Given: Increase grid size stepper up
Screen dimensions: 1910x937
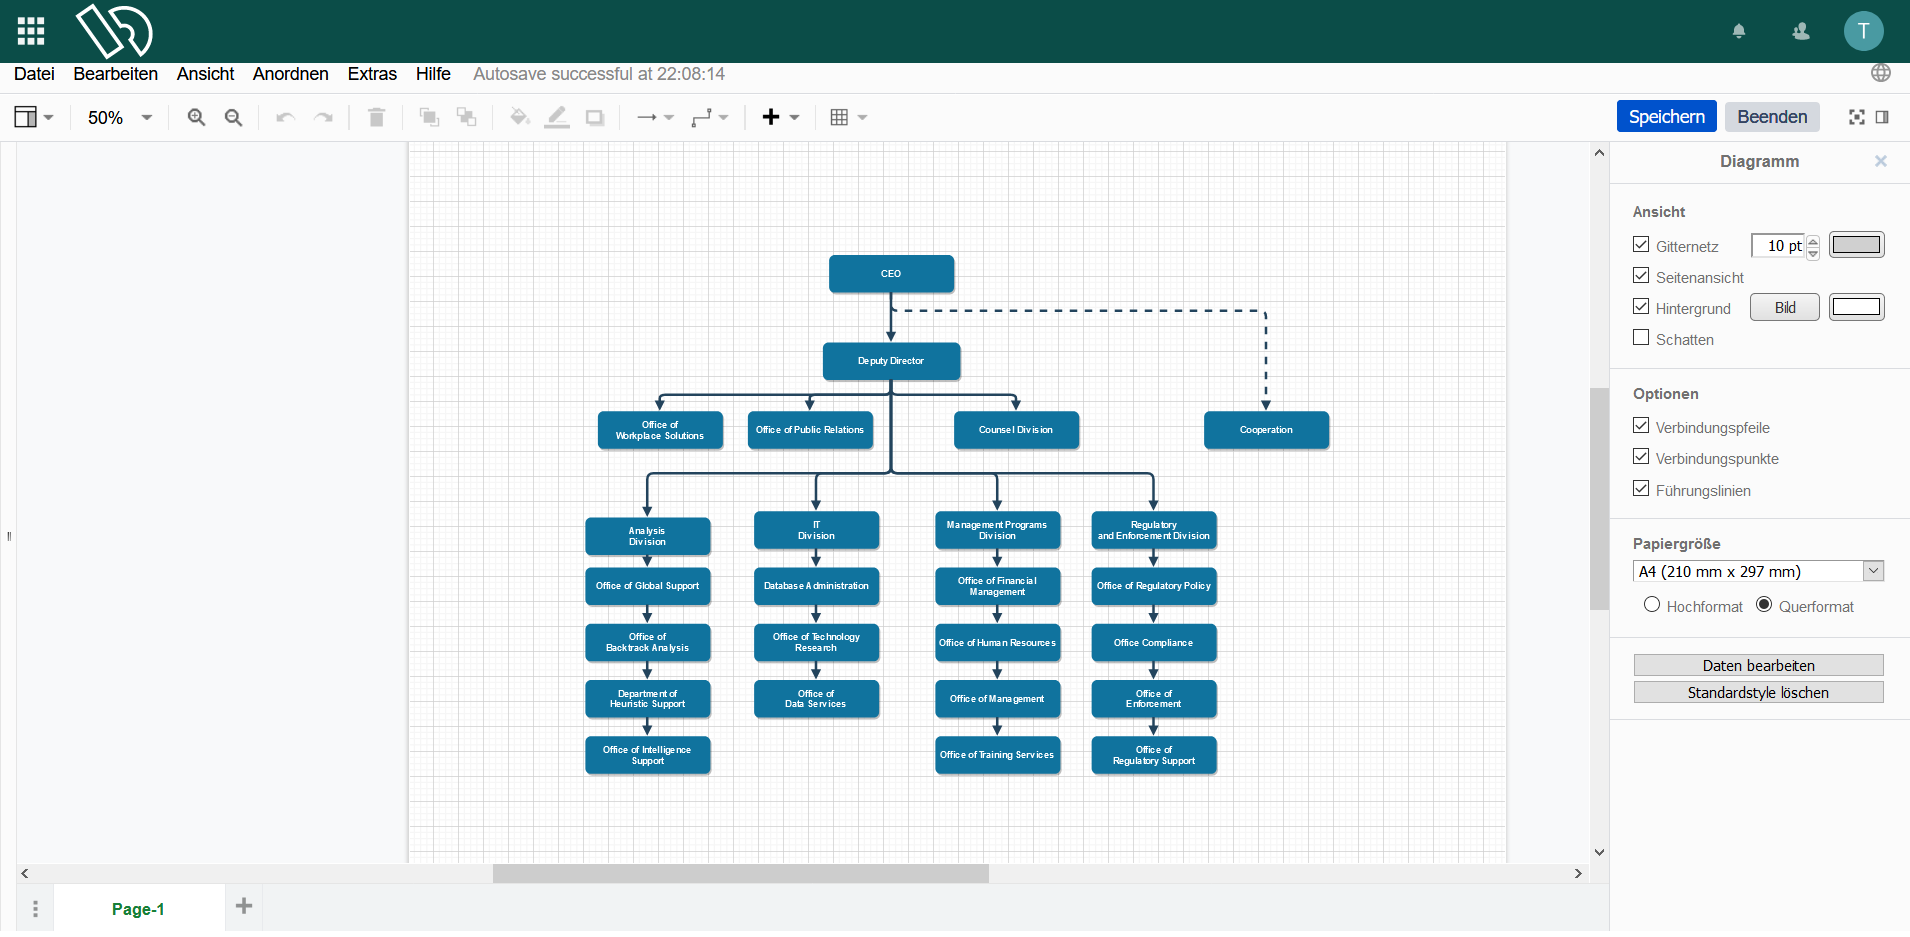Looking at the screenshot, I should 1813,240.
